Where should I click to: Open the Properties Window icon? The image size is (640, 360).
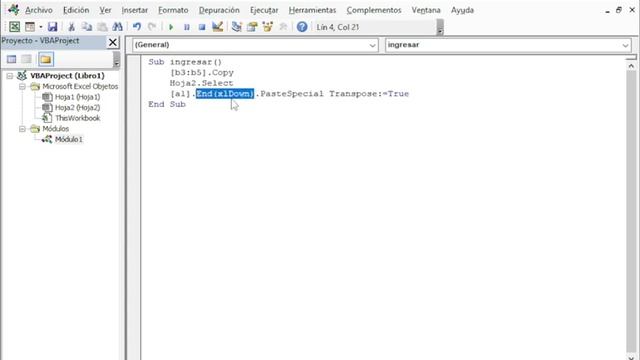(252, 27)
